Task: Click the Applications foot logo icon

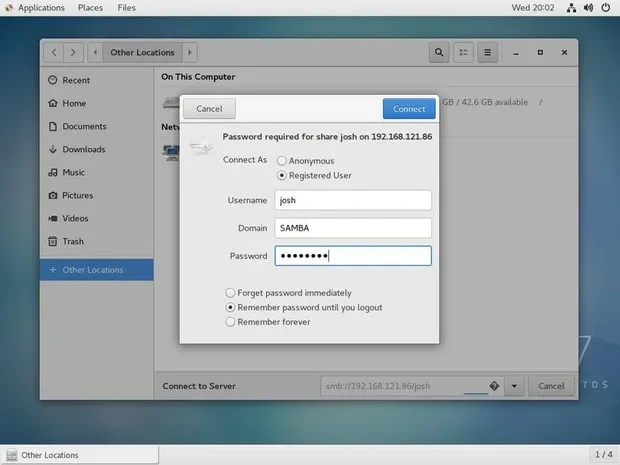Action: click(x=9, y=8)
